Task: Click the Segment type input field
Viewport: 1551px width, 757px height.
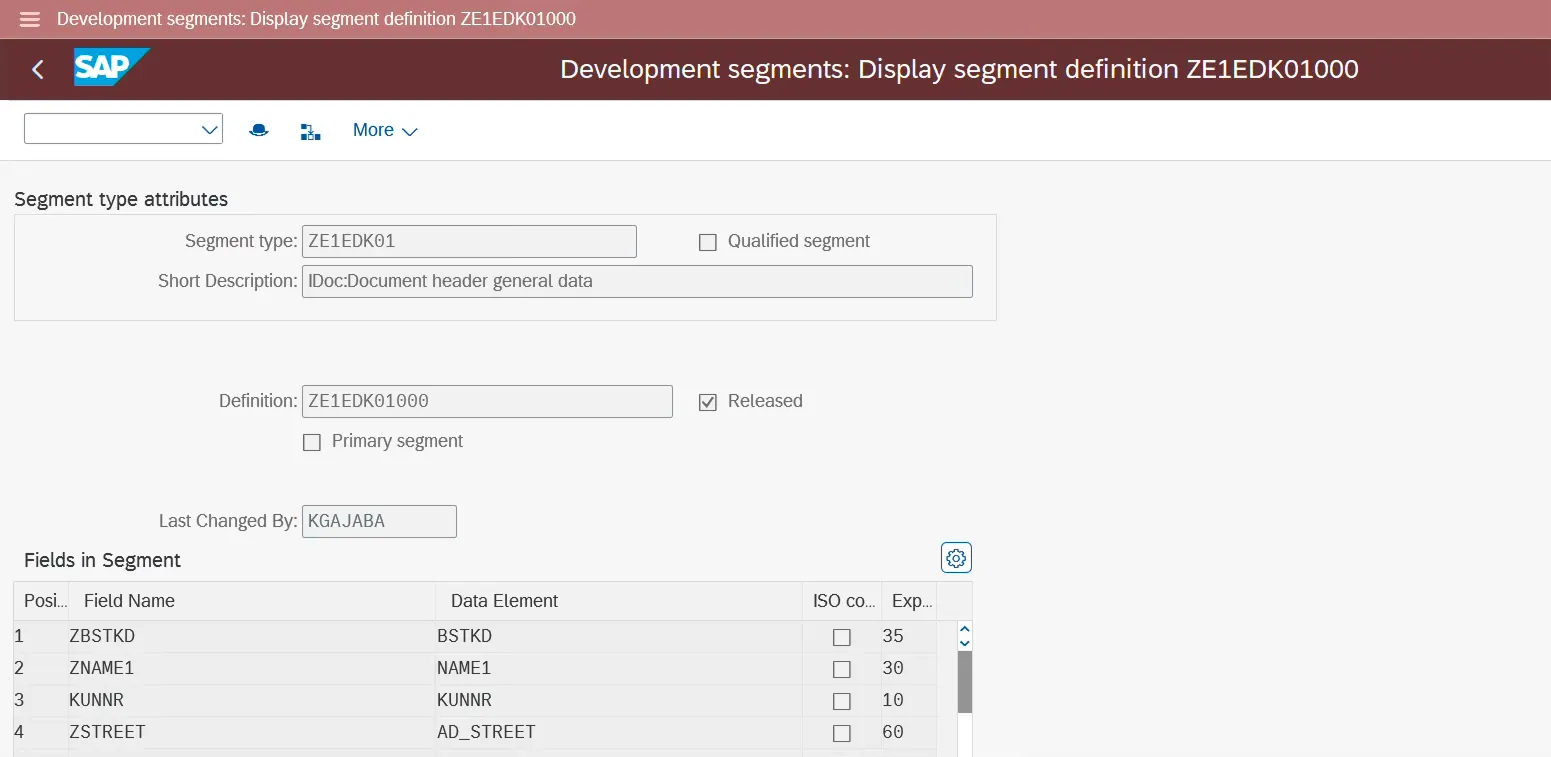Action: point(469,241)
